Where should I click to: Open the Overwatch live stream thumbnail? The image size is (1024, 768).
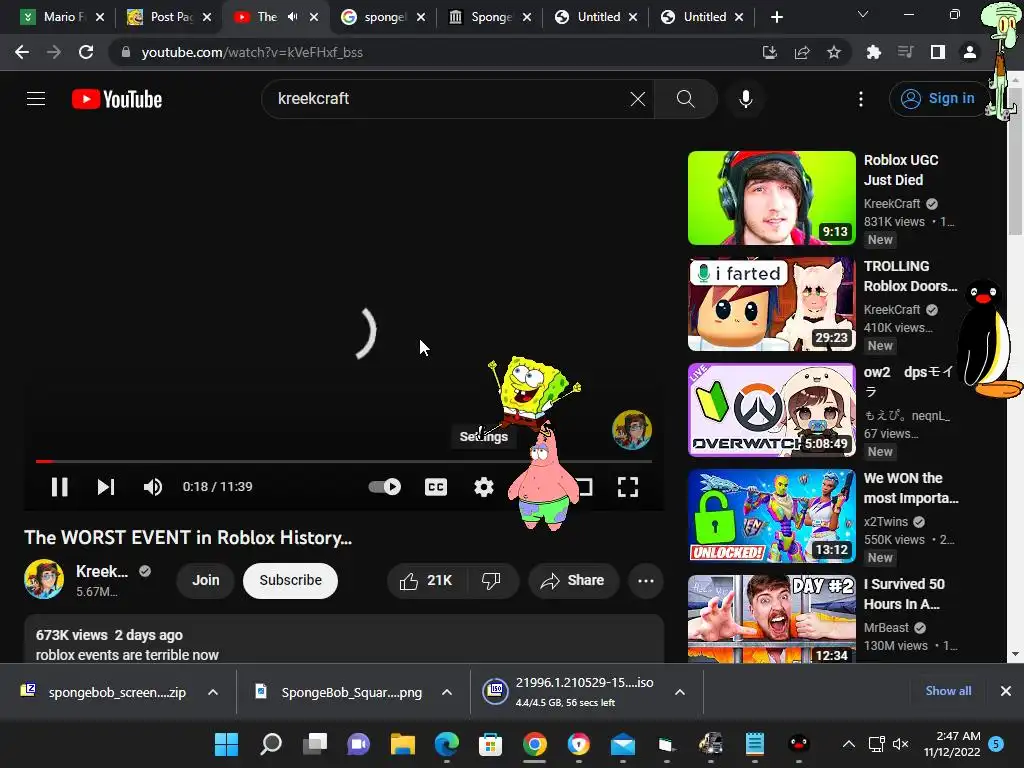pyautogui.click(x=771, y=410)
